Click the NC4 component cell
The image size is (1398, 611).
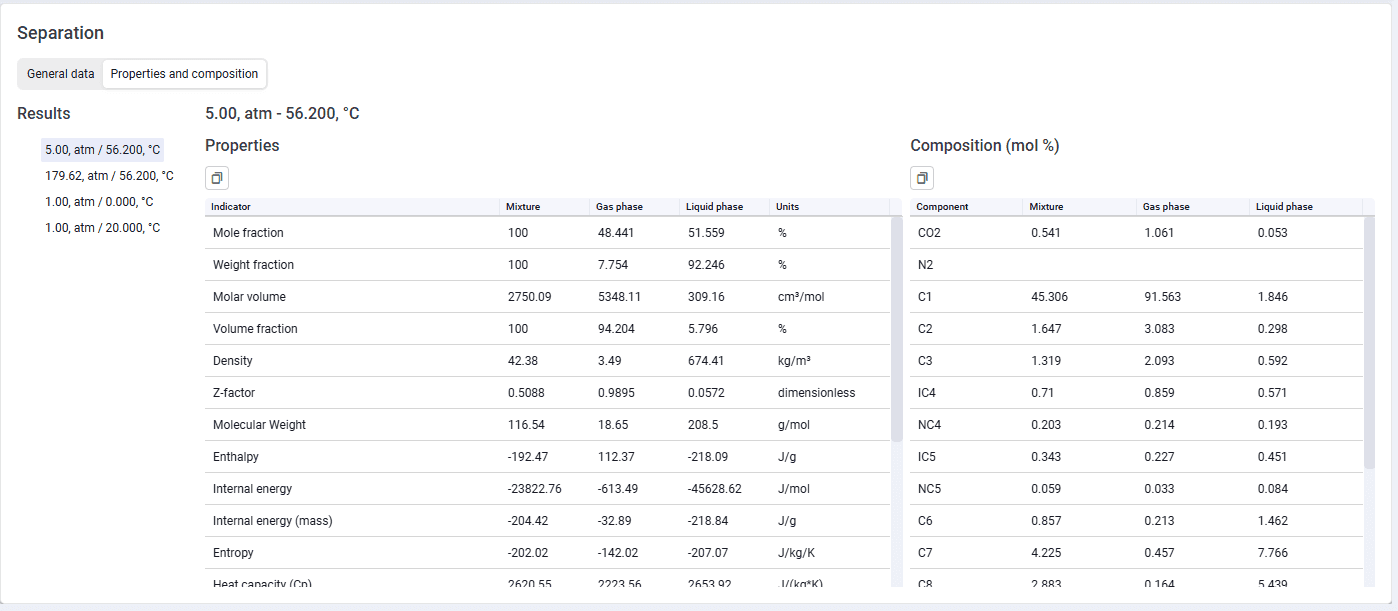(967, 425)
